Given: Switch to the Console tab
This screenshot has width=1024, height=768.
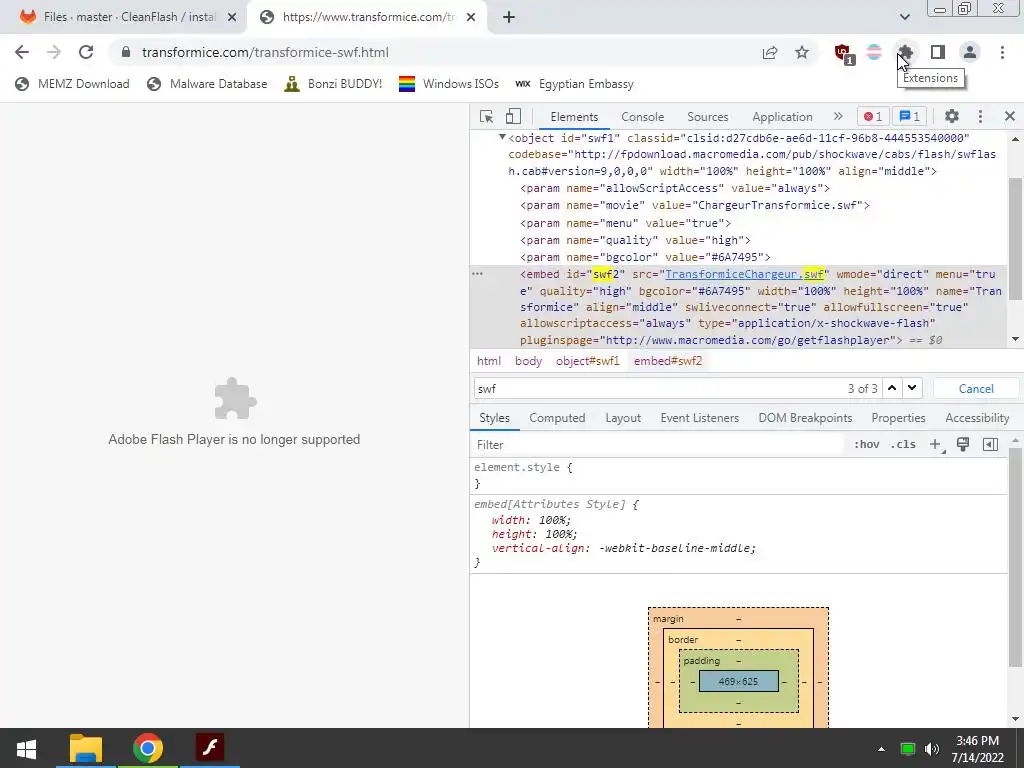Looking at the screenshot, I should (x=643, y=117).
